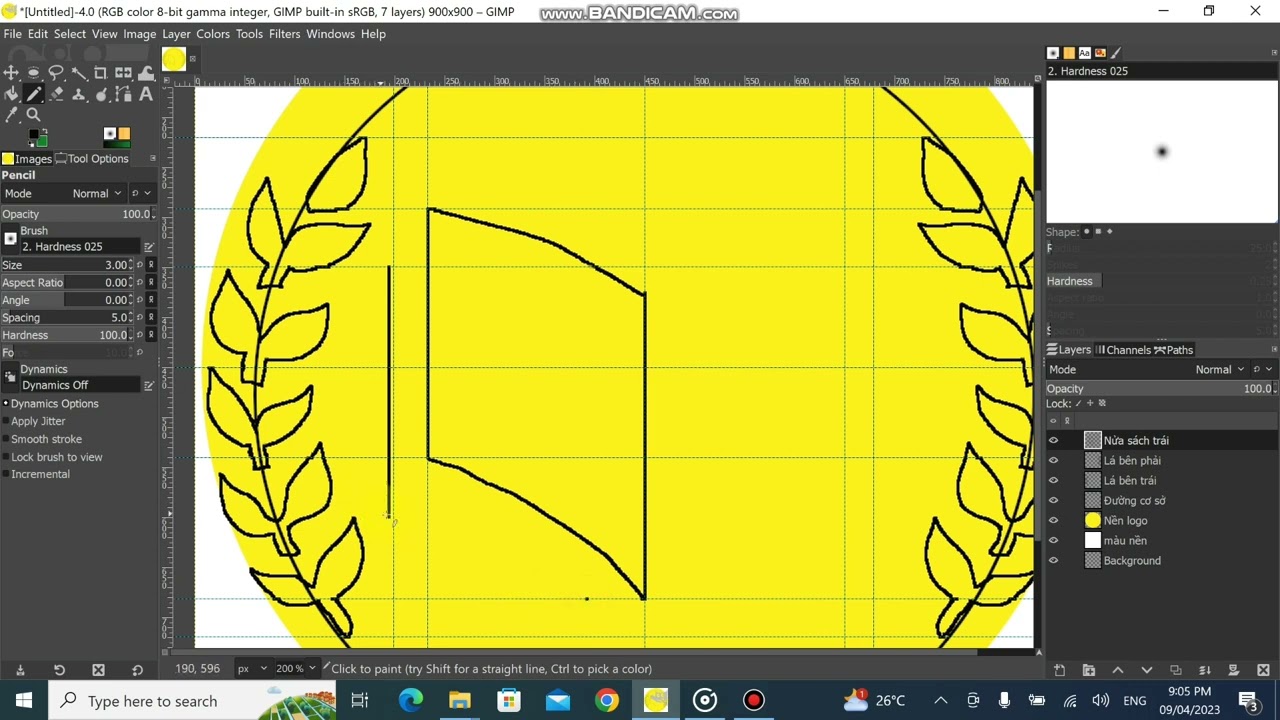
Task: Delete the selected layer
Action: pos(1263,670)
